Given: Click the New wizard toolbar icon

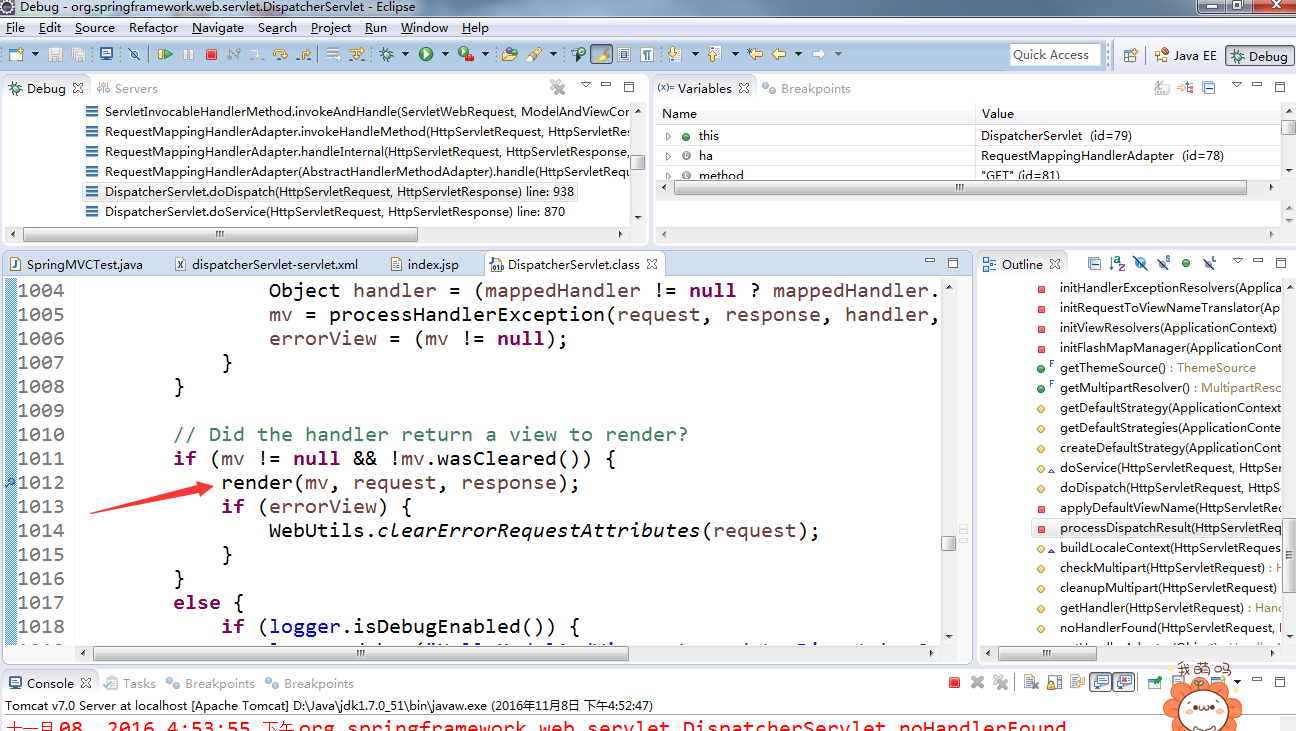Looking at the screenshot, I should click(15, 54).
